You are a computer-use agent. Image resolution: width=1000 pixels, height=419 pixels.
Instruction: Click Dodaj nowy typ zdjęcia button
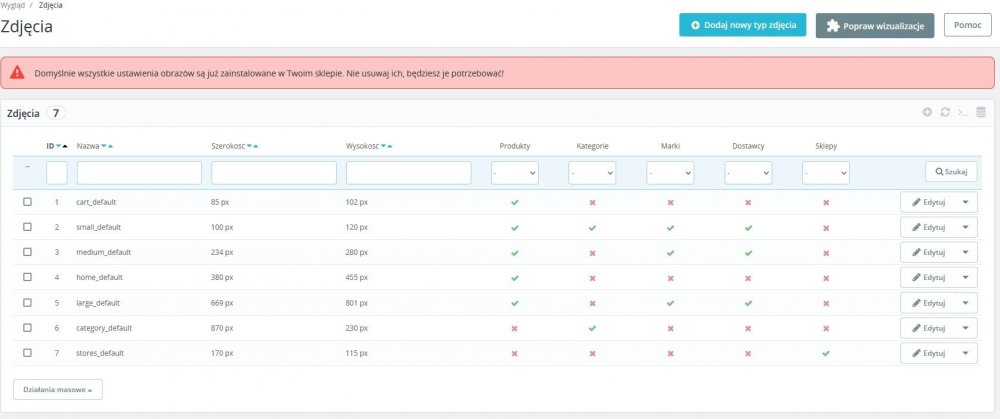[x=742, y=25]
